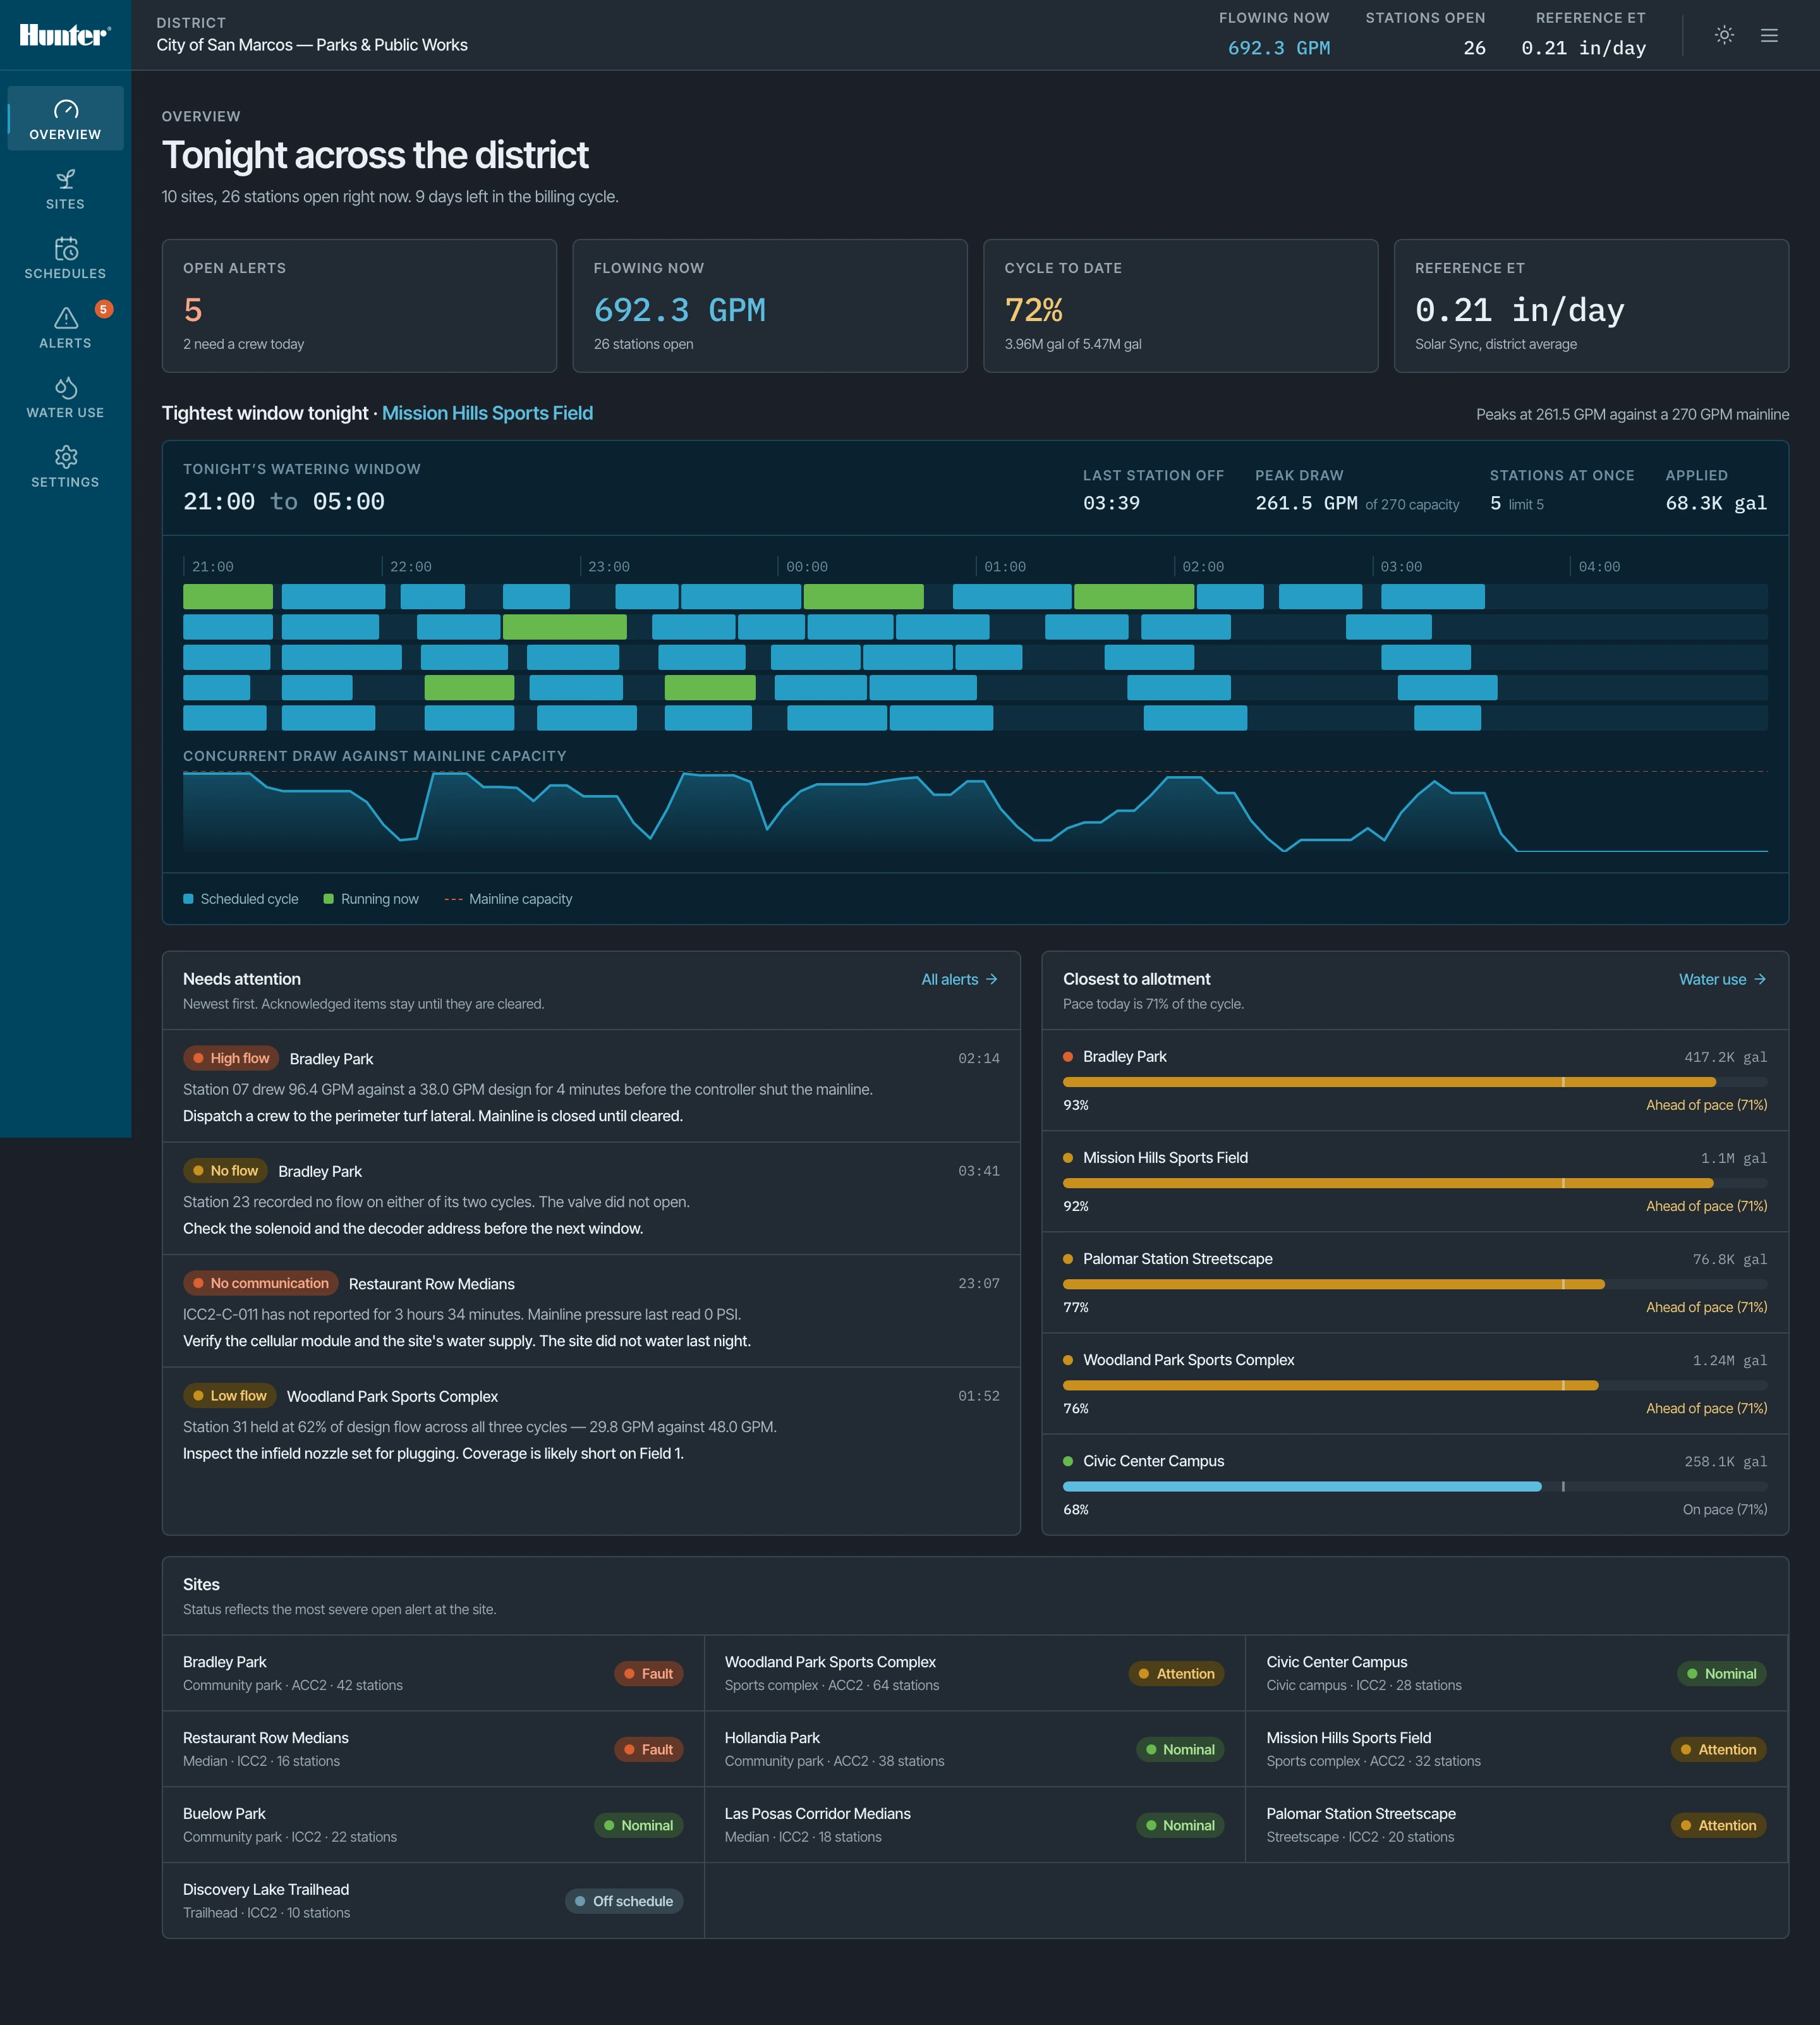Viewport: 1820px width, 2025px height.
Task: Open Discovery Lake Trailhead site row
Action: click(433, 1901)
